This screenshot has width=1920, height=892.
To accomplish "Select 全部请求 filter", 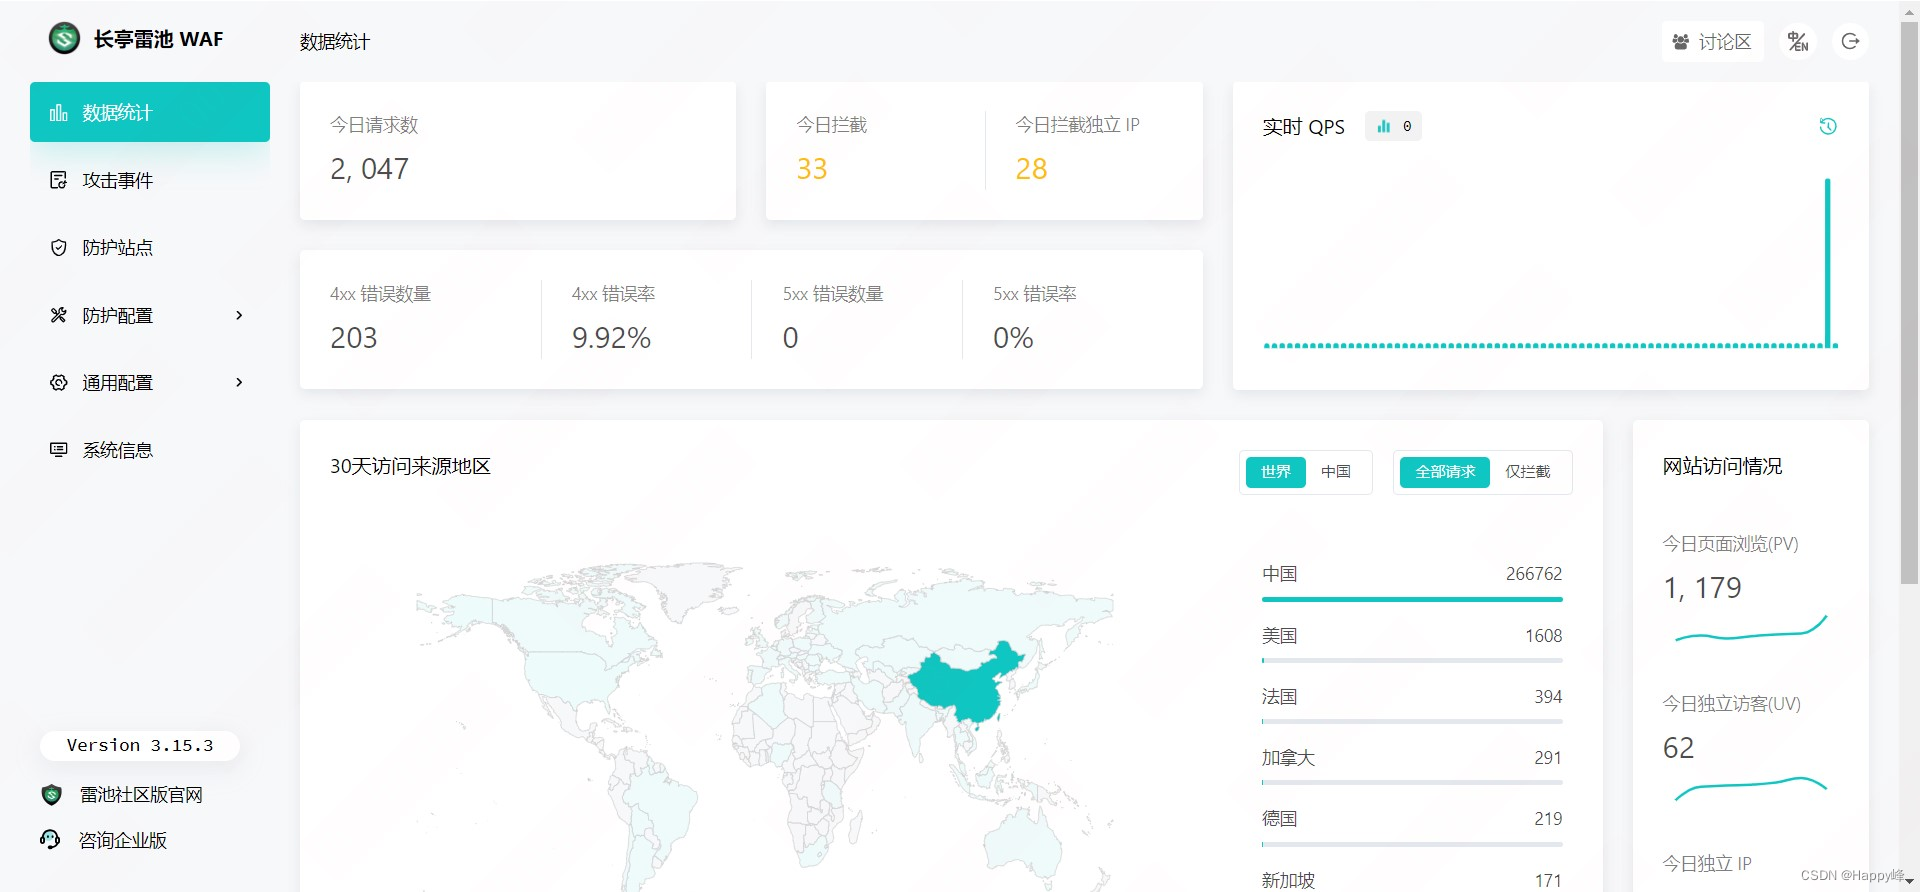I will point(1445,472).
